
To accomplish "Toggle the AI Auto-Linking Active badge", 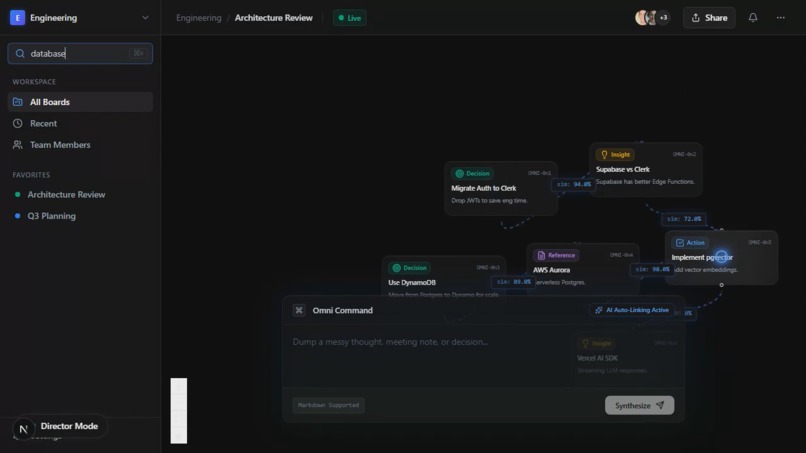I will pos(632,310).
